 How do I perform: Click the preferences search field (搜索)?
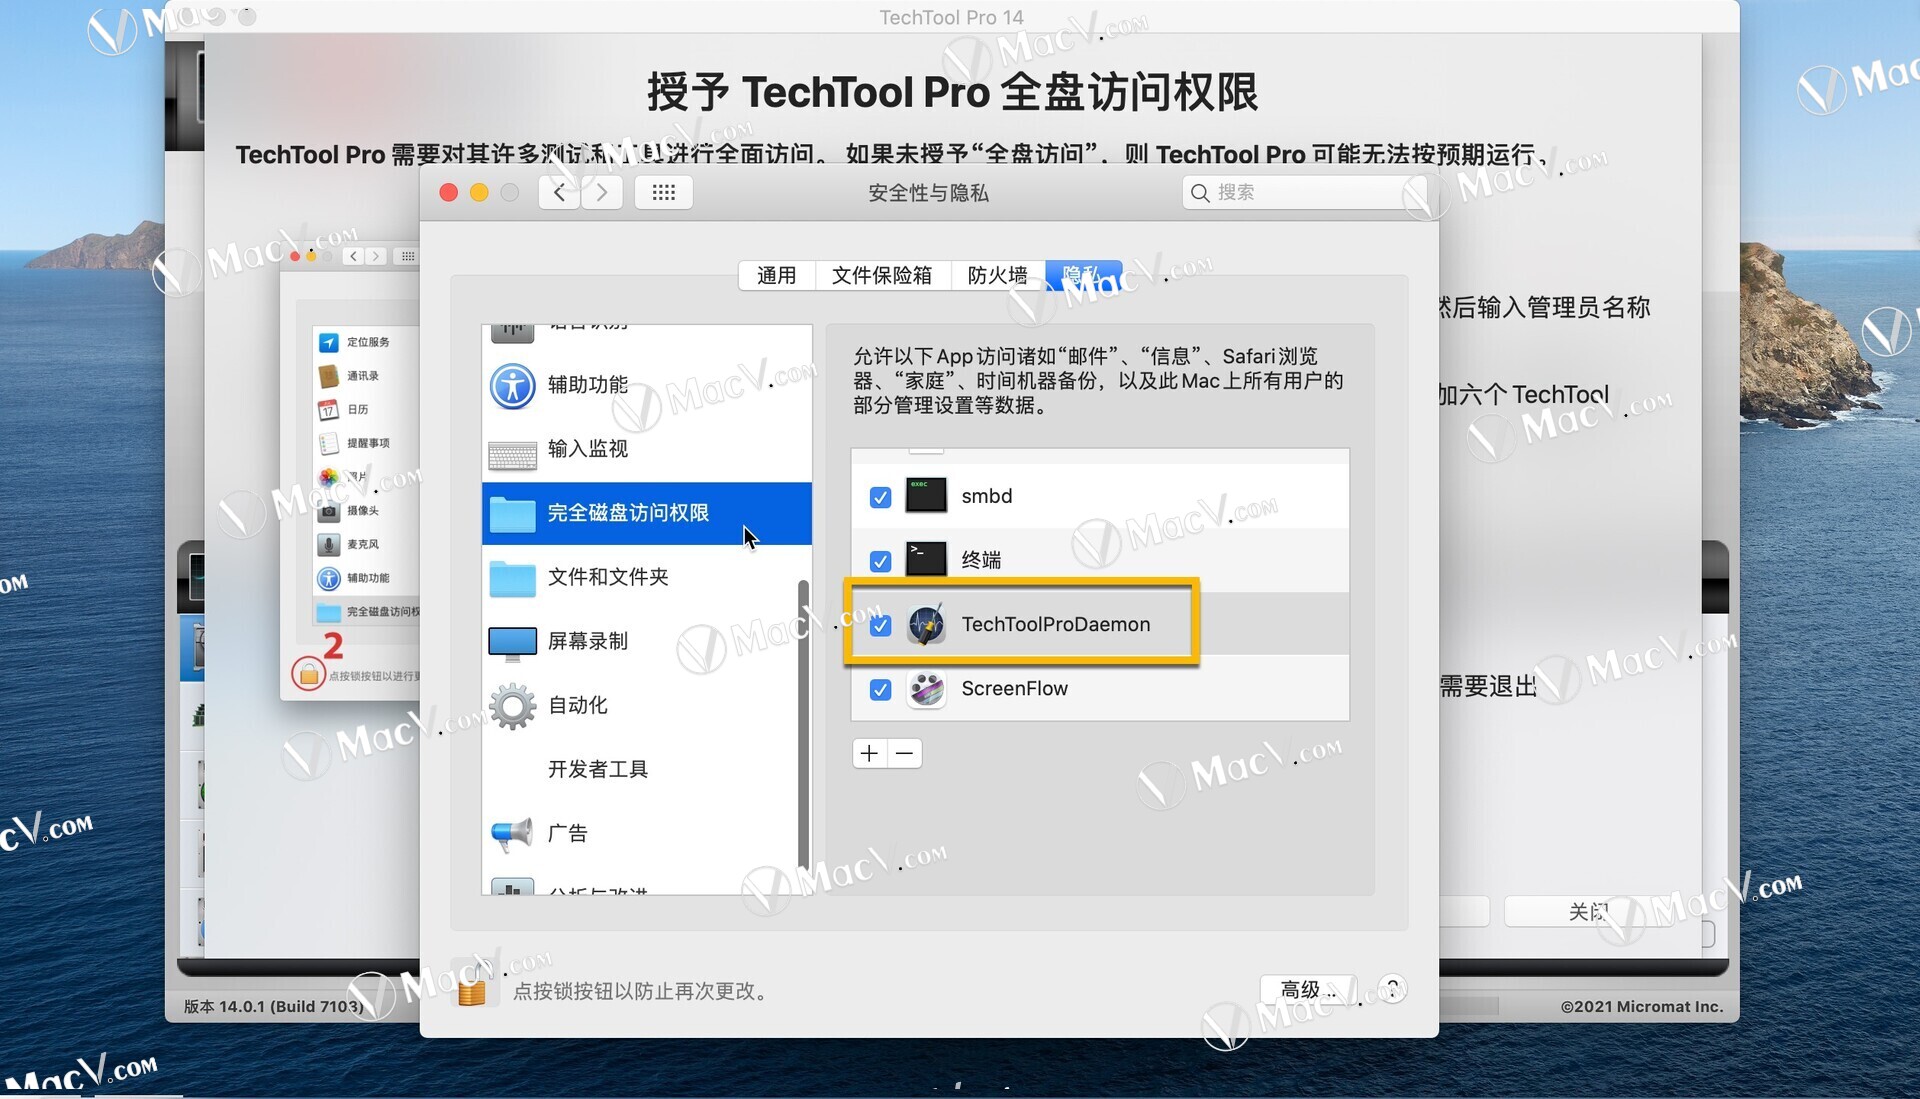coord(1304,192)
